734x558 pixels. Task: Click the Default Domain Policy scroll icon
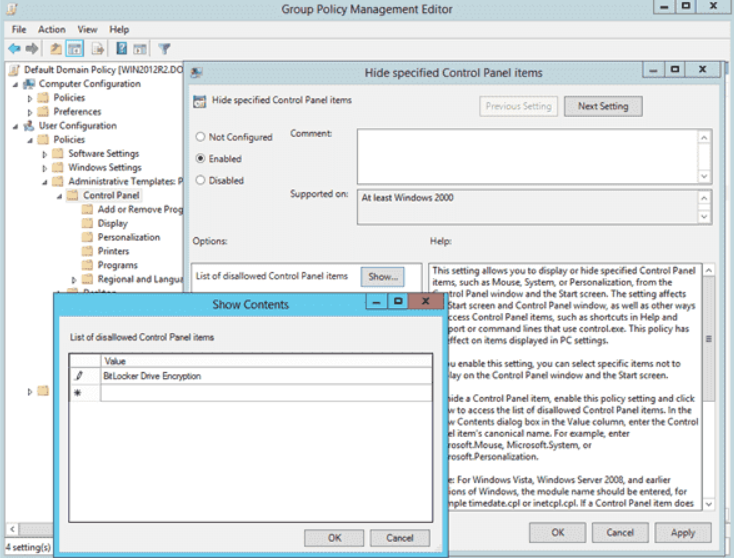pos(15,70)
